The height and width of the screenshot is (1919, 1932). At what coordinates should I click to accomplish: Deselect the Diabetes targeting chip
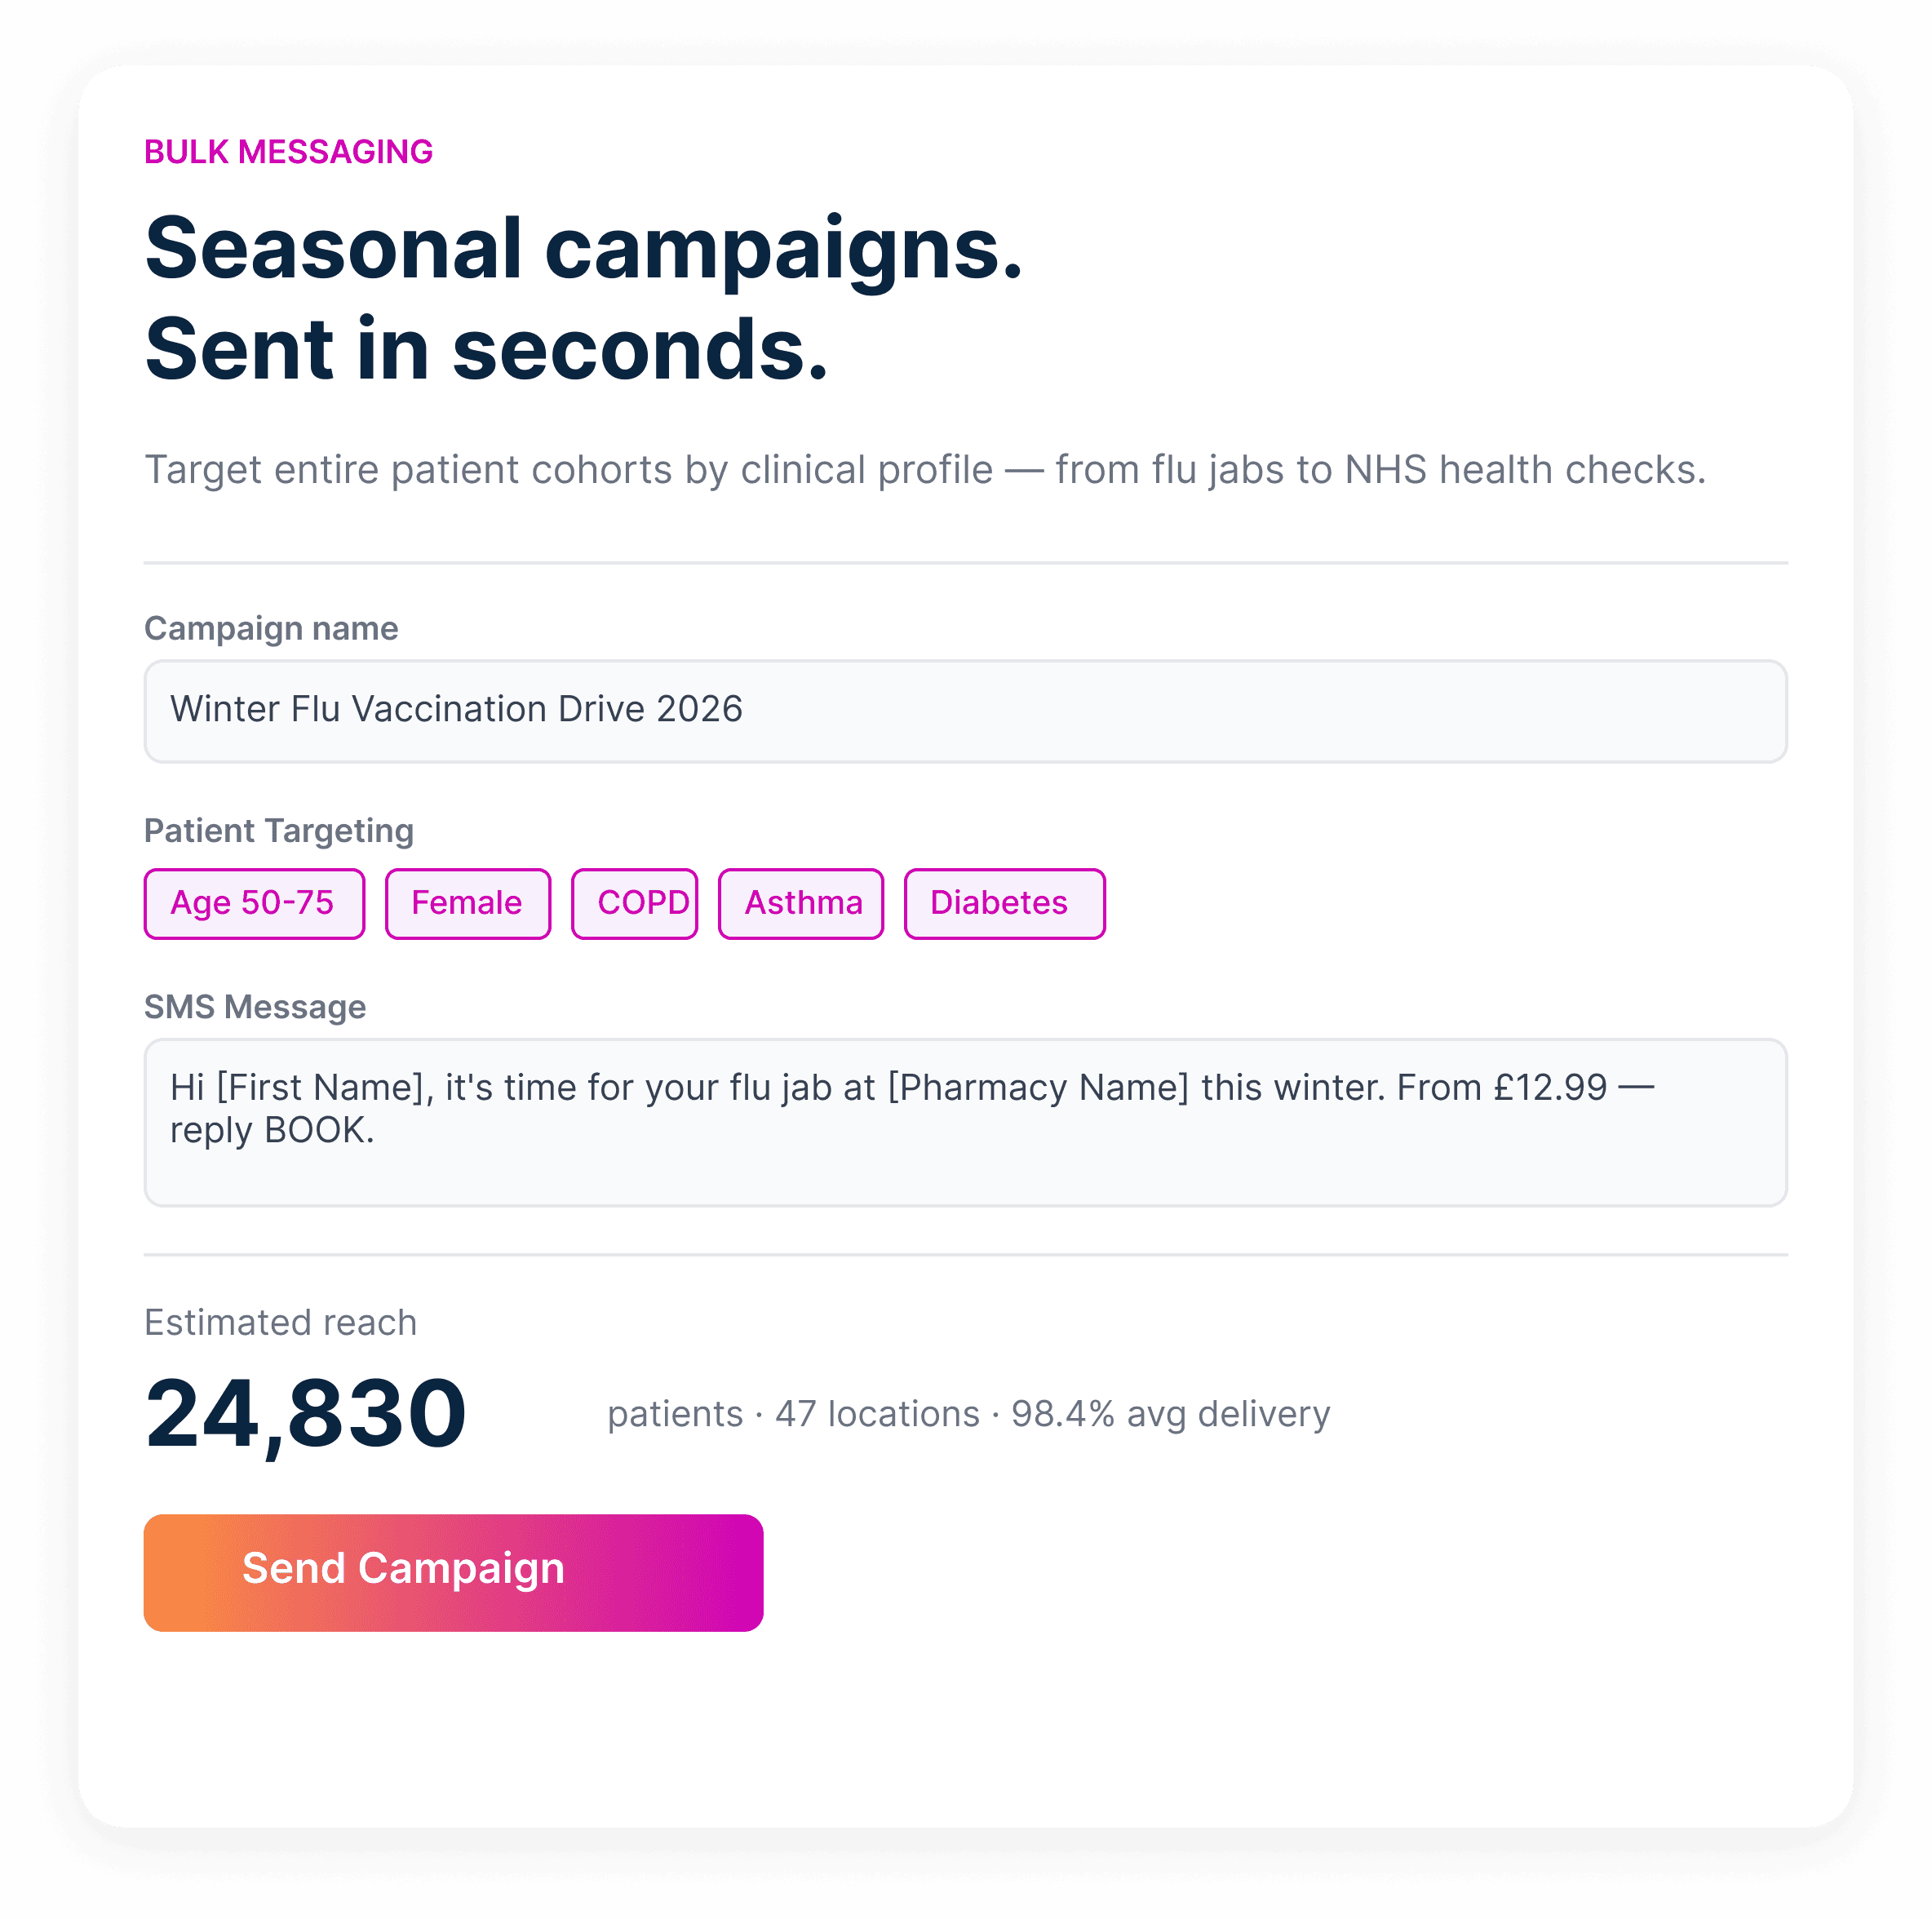click(1005, 903)
